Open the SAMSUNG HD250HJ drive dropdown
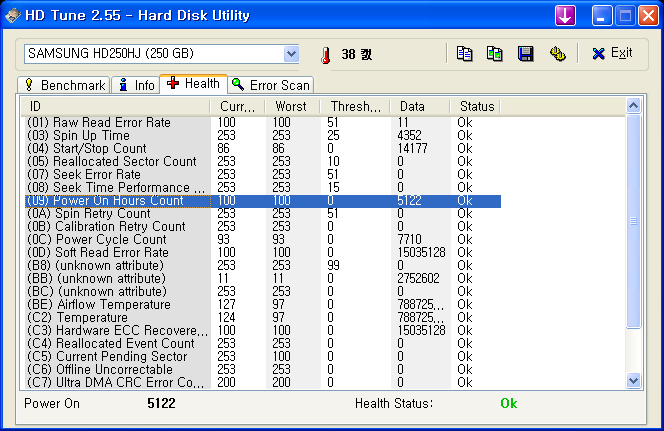664x431 pixels. pos(291,54)
